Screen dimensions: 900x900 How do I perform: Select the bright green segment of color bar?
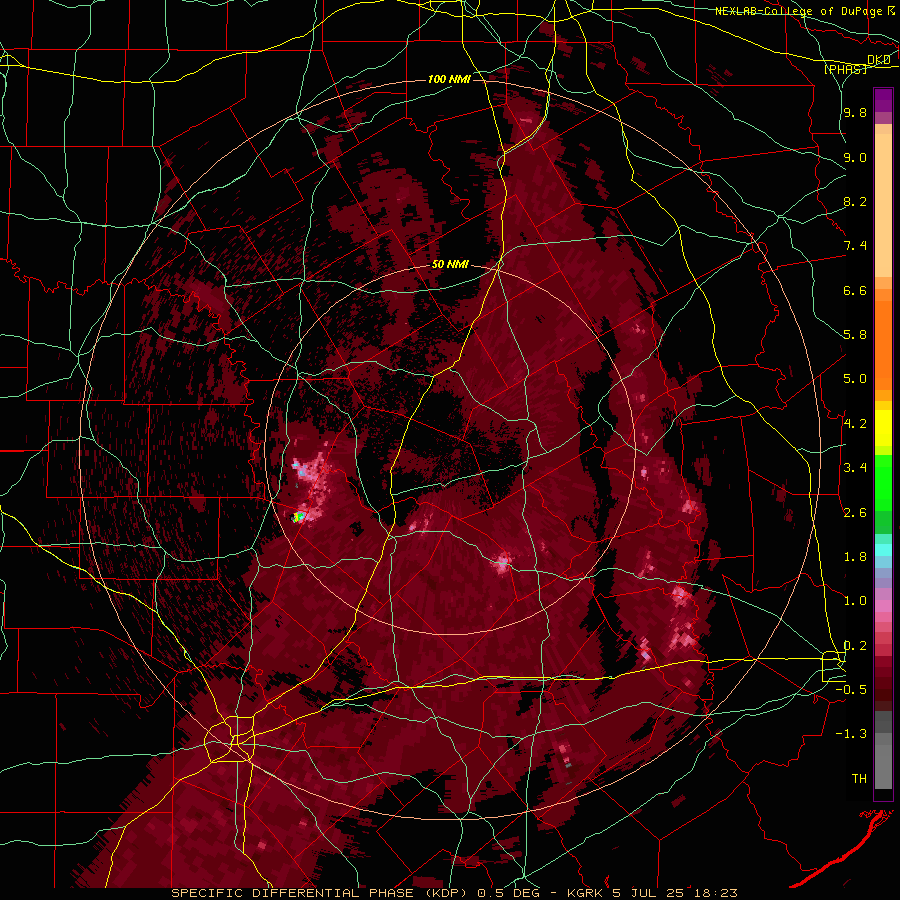pos(883,483)
